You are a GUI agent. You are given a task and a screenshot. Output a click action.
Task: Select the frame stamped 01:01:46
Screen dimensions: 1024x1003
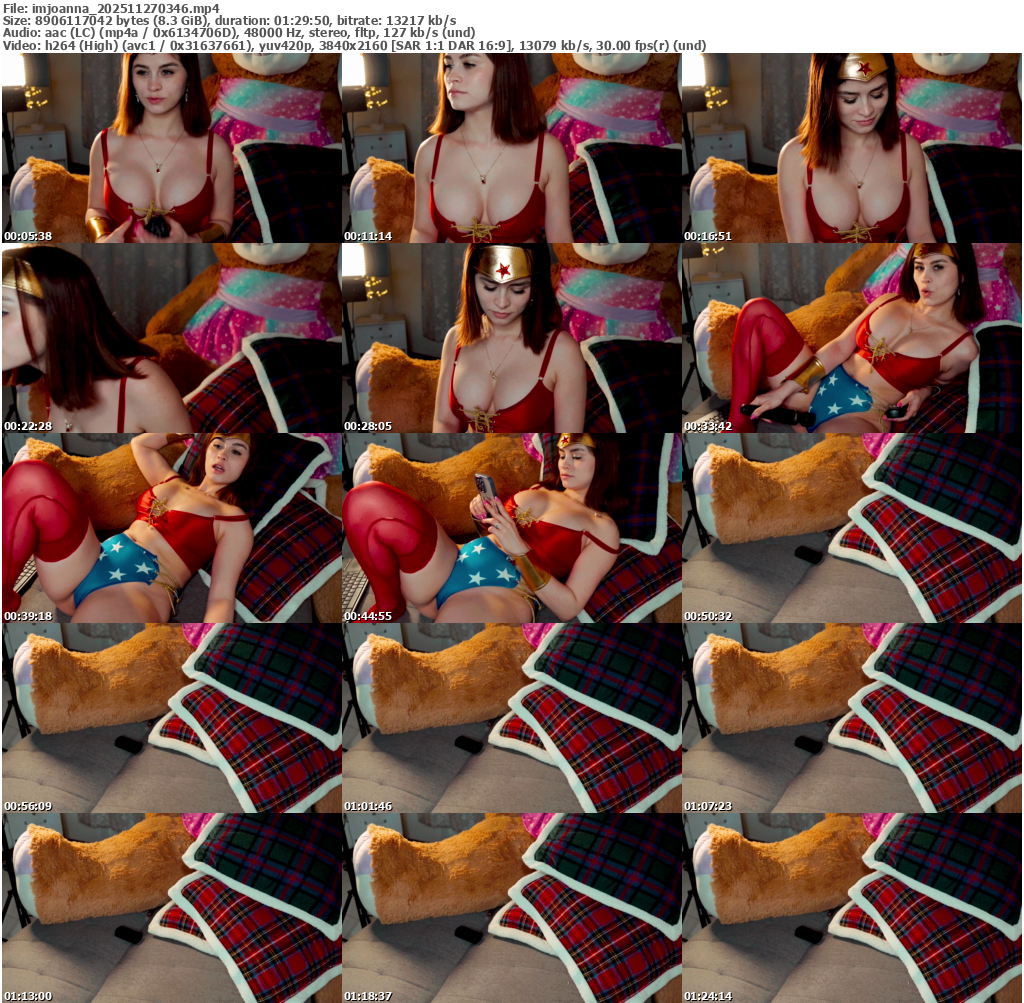[511, 718]
